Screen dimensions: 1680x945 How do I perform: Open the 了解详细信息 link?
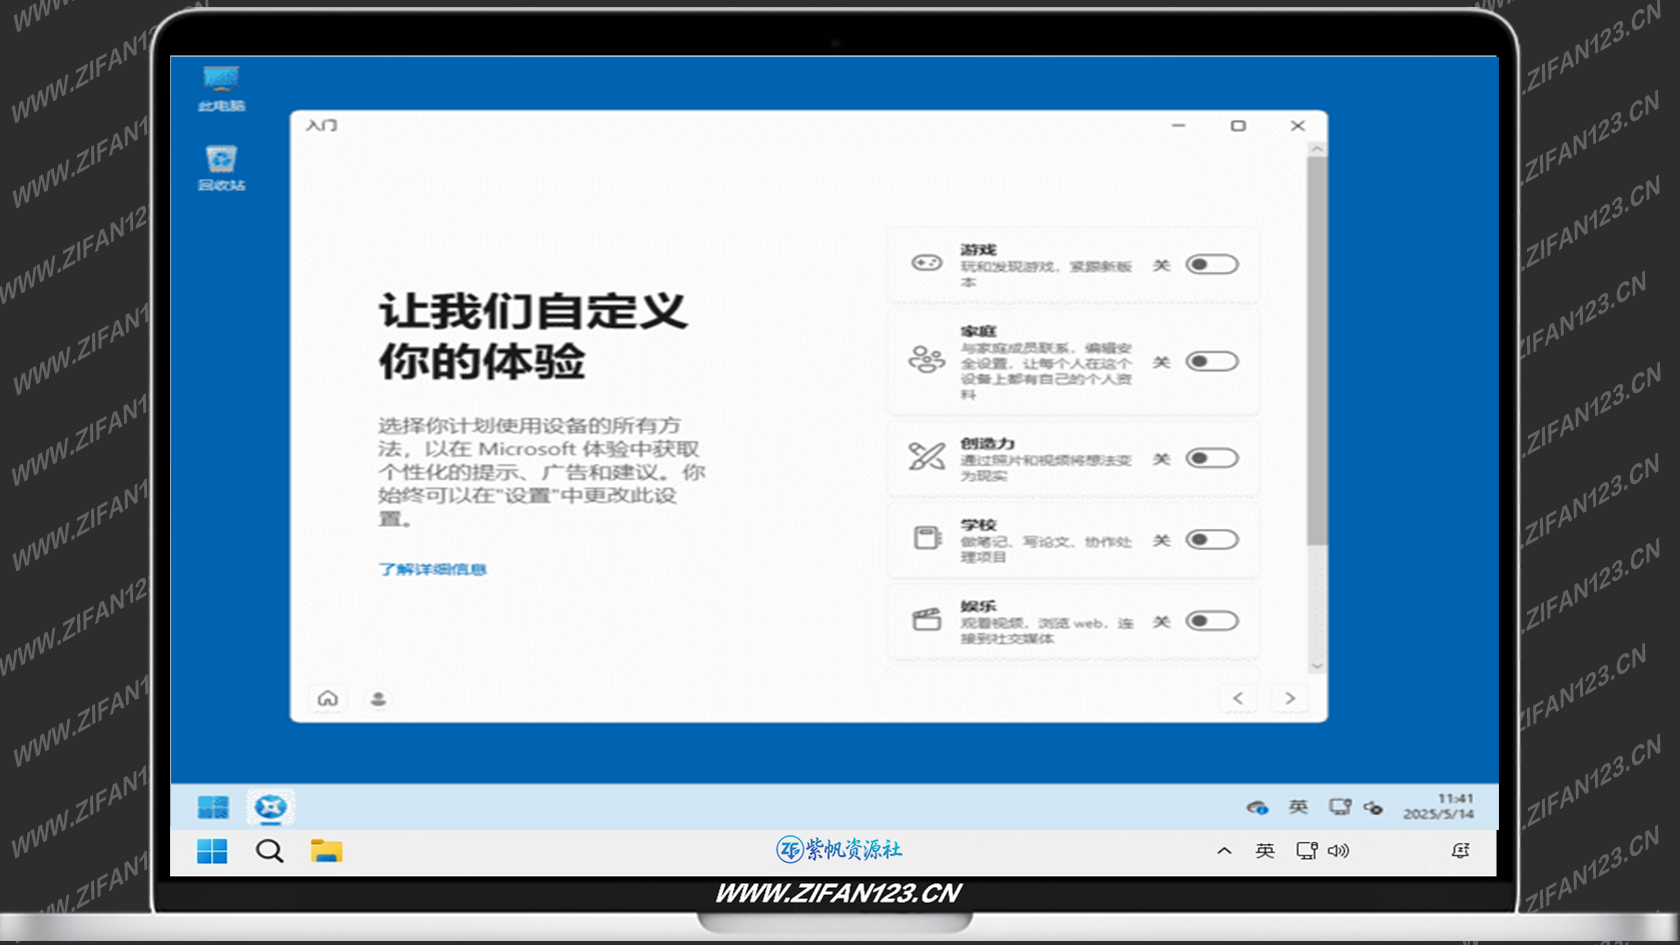tap(432, 569)
